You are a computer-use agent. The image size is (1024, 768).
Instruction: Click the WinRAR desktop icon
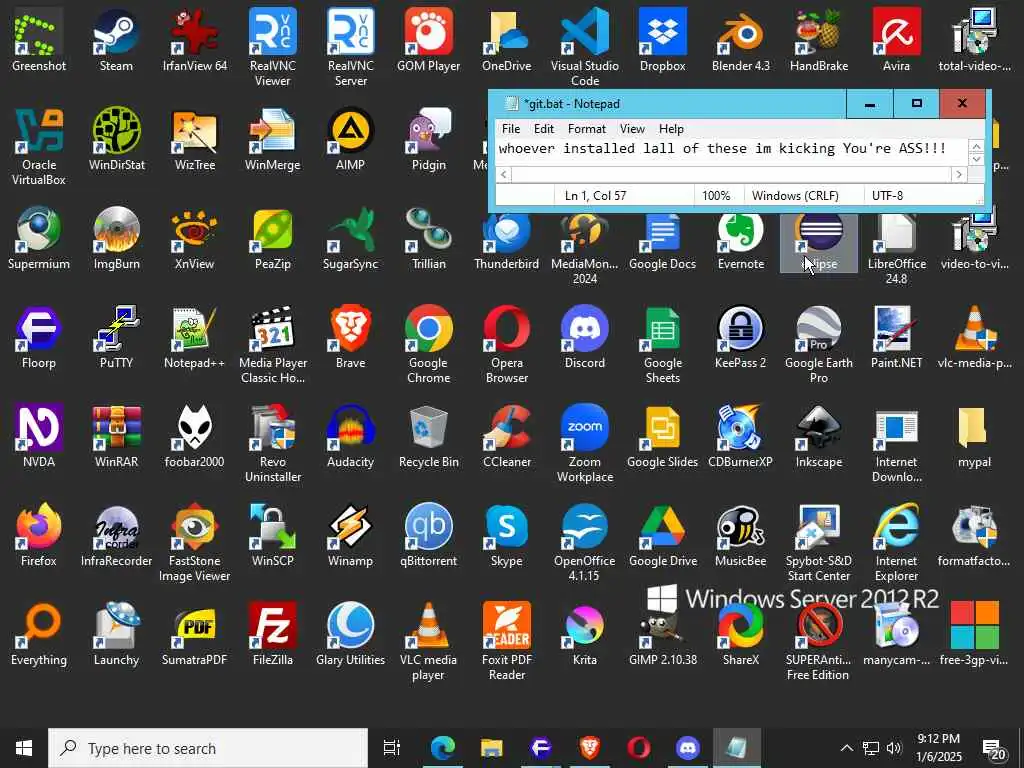[x=116, y=436]
